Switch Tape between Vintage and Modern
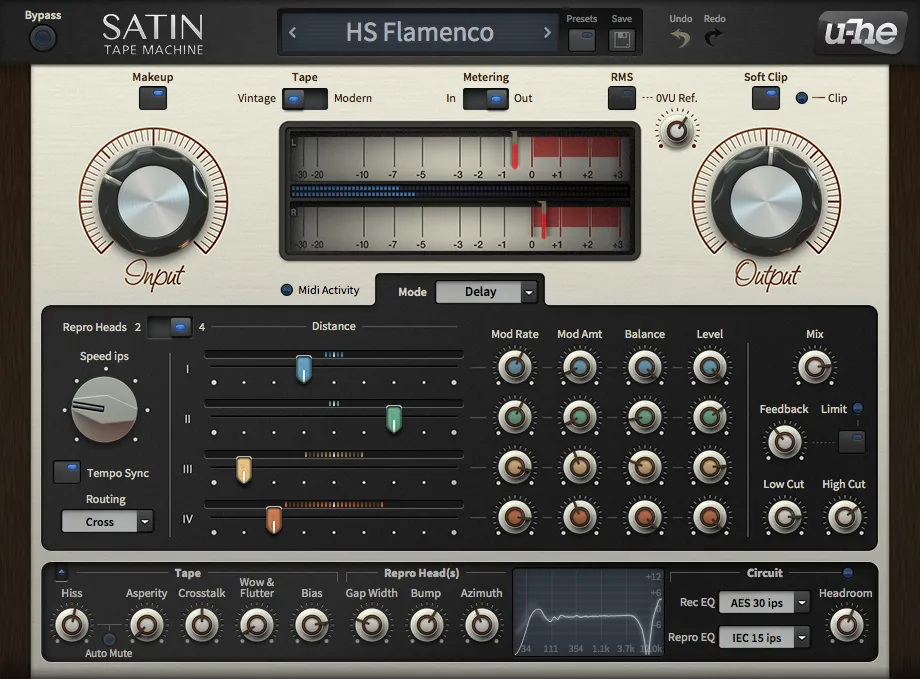Screen dimensions: 920x679 (304, 98)
